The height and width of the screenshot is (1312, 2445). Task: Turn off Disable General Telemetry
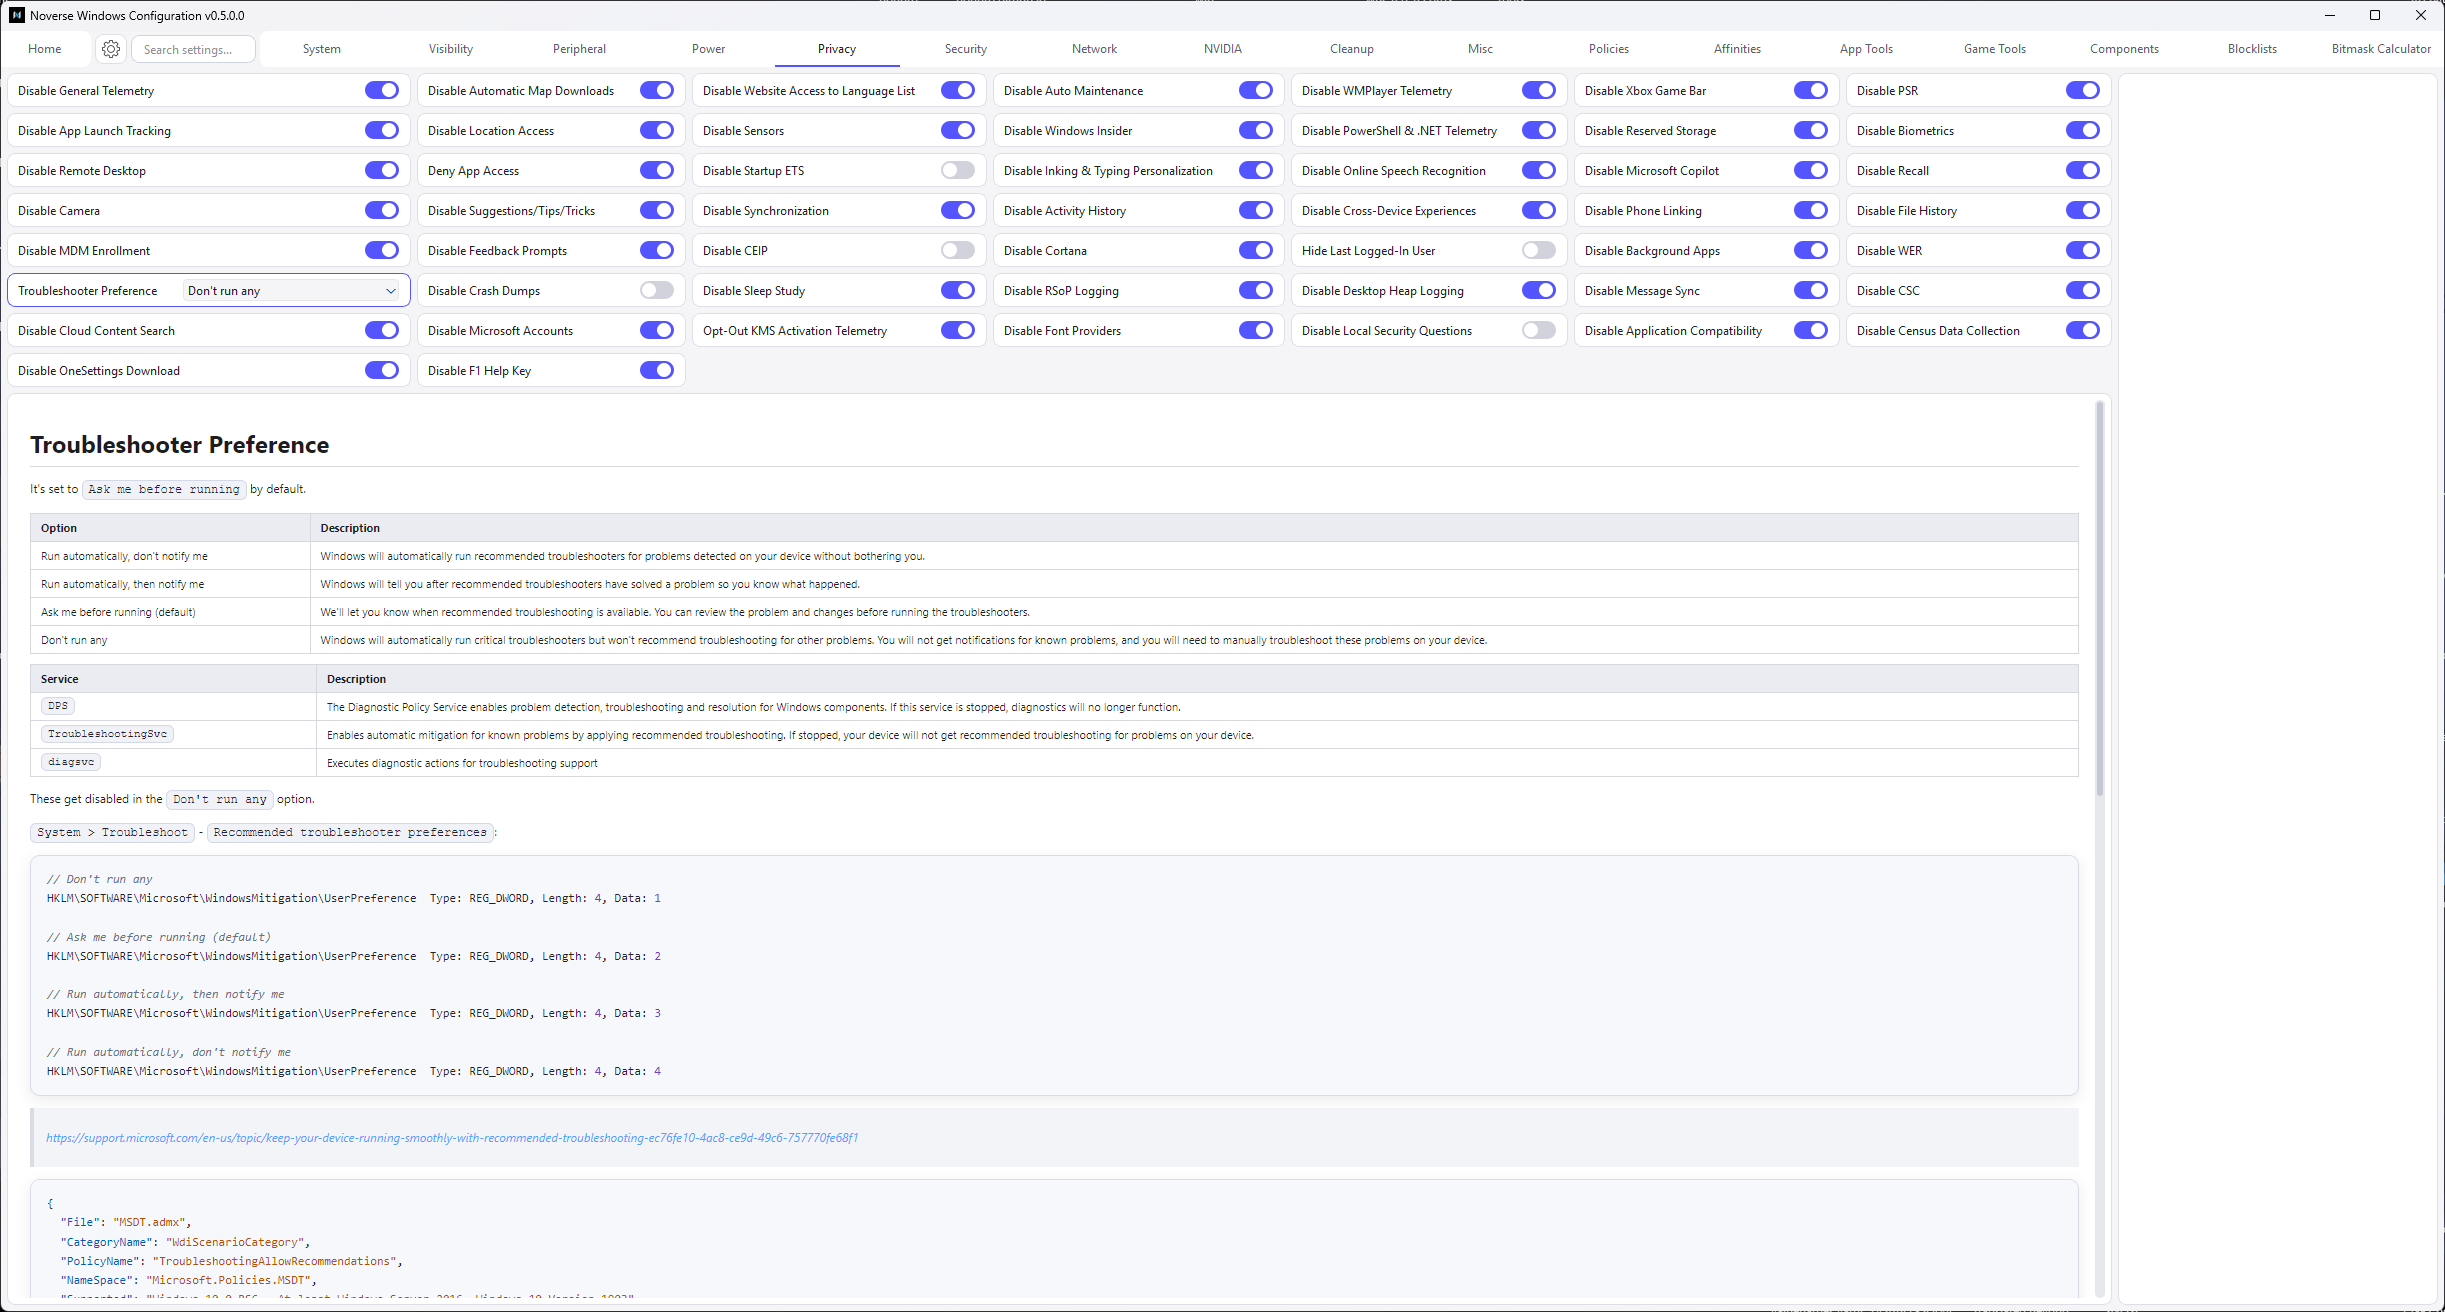[381, 91]
